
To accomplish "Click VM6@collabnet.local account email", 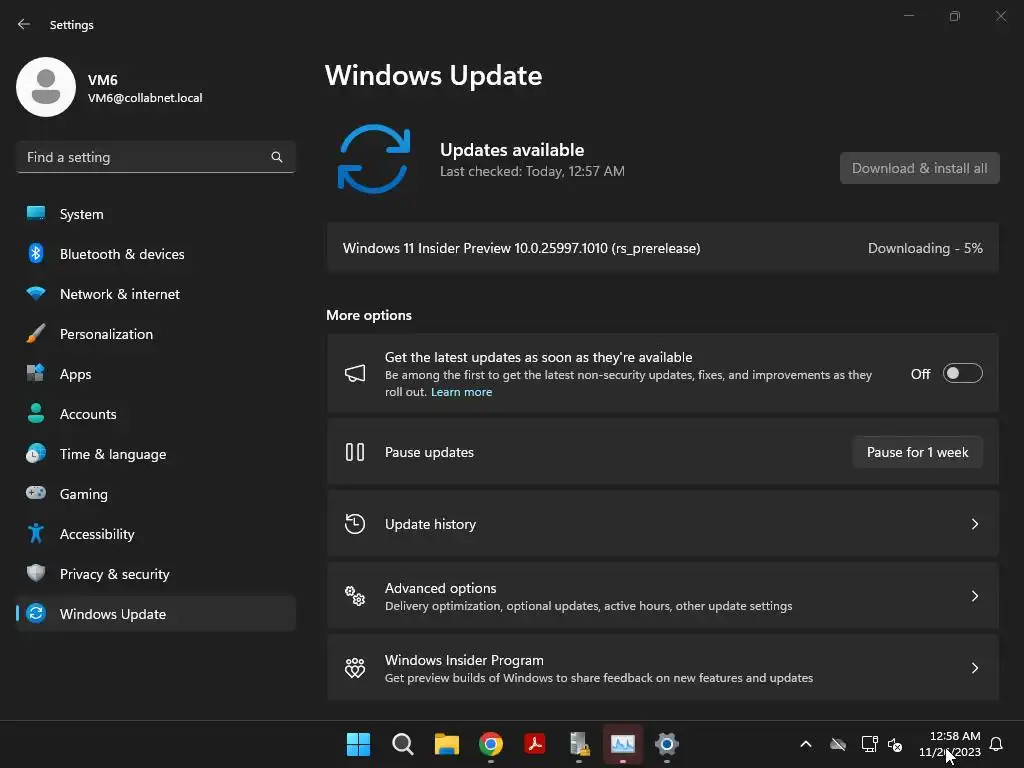I will pyautogui.click(x=145, y=98).
